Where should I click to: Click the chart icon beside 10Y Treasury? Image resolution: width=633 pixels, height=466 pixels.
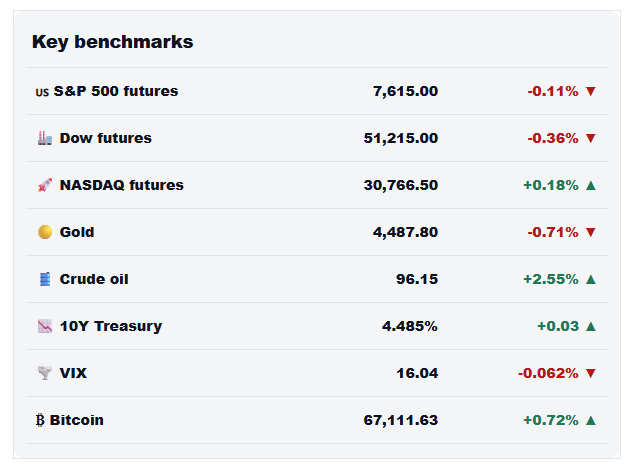click(45, 326)
